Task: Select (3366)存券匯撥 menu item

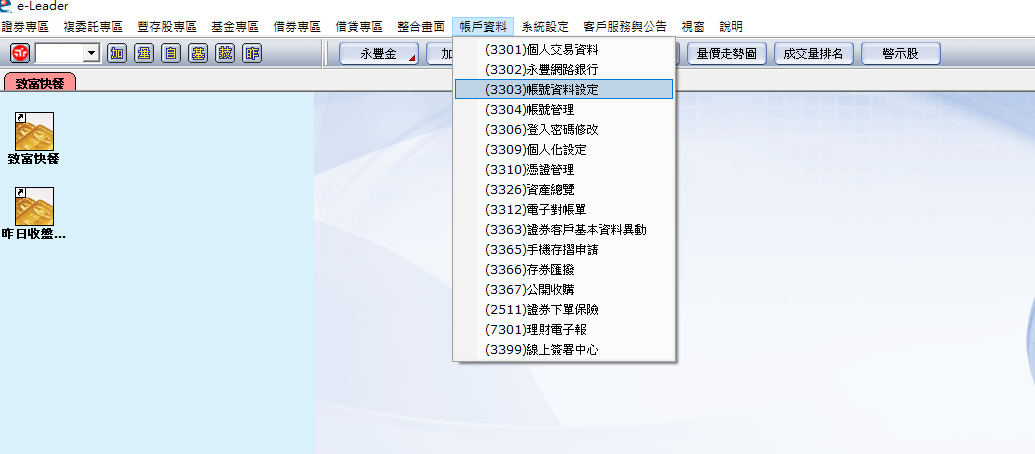Action: click(x=564, y=269)
